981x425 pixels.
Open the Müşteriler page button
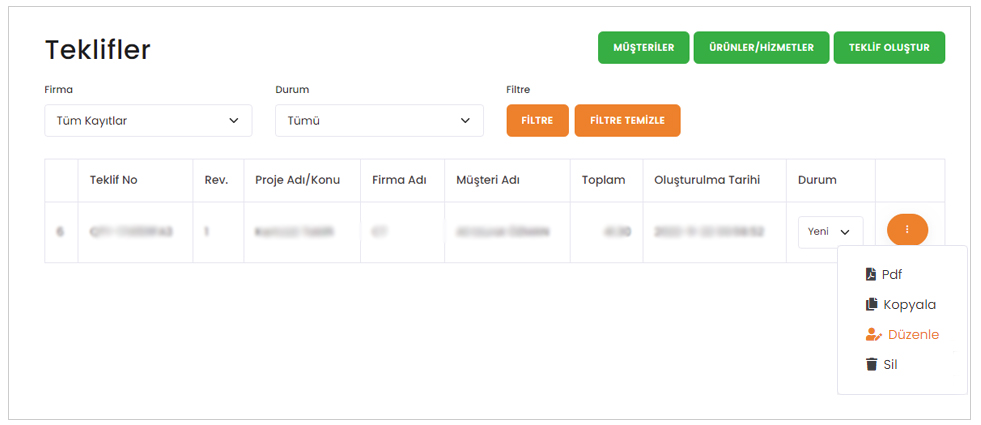click(x=643, y=48)
